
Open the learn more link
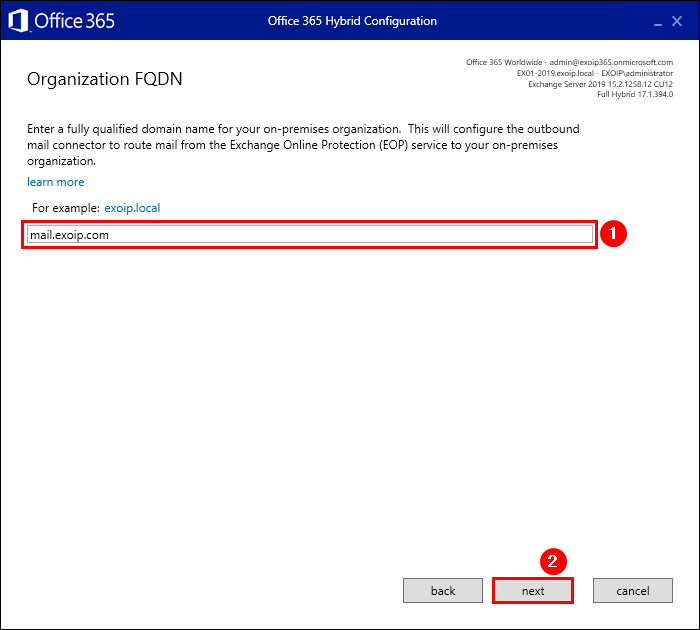[x=56, y=182]
